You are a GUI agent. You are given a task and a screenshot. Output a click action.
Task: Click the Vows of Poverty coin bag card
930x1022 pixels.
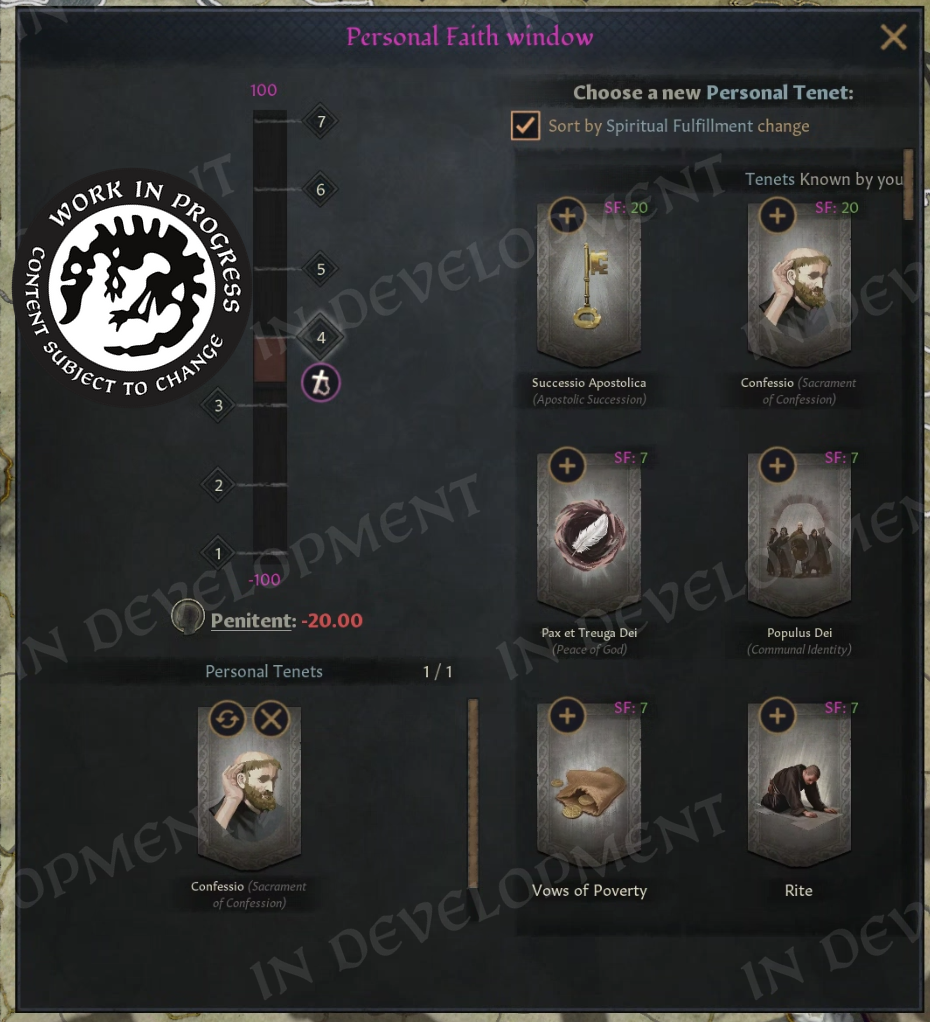pos(589,785)
